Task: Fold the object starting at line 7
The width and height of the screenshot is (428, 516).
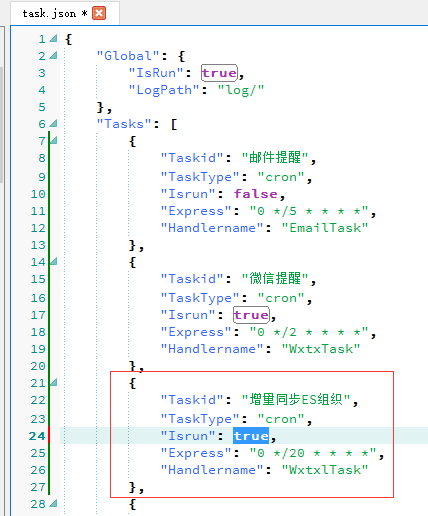Action: coord(53,140)
